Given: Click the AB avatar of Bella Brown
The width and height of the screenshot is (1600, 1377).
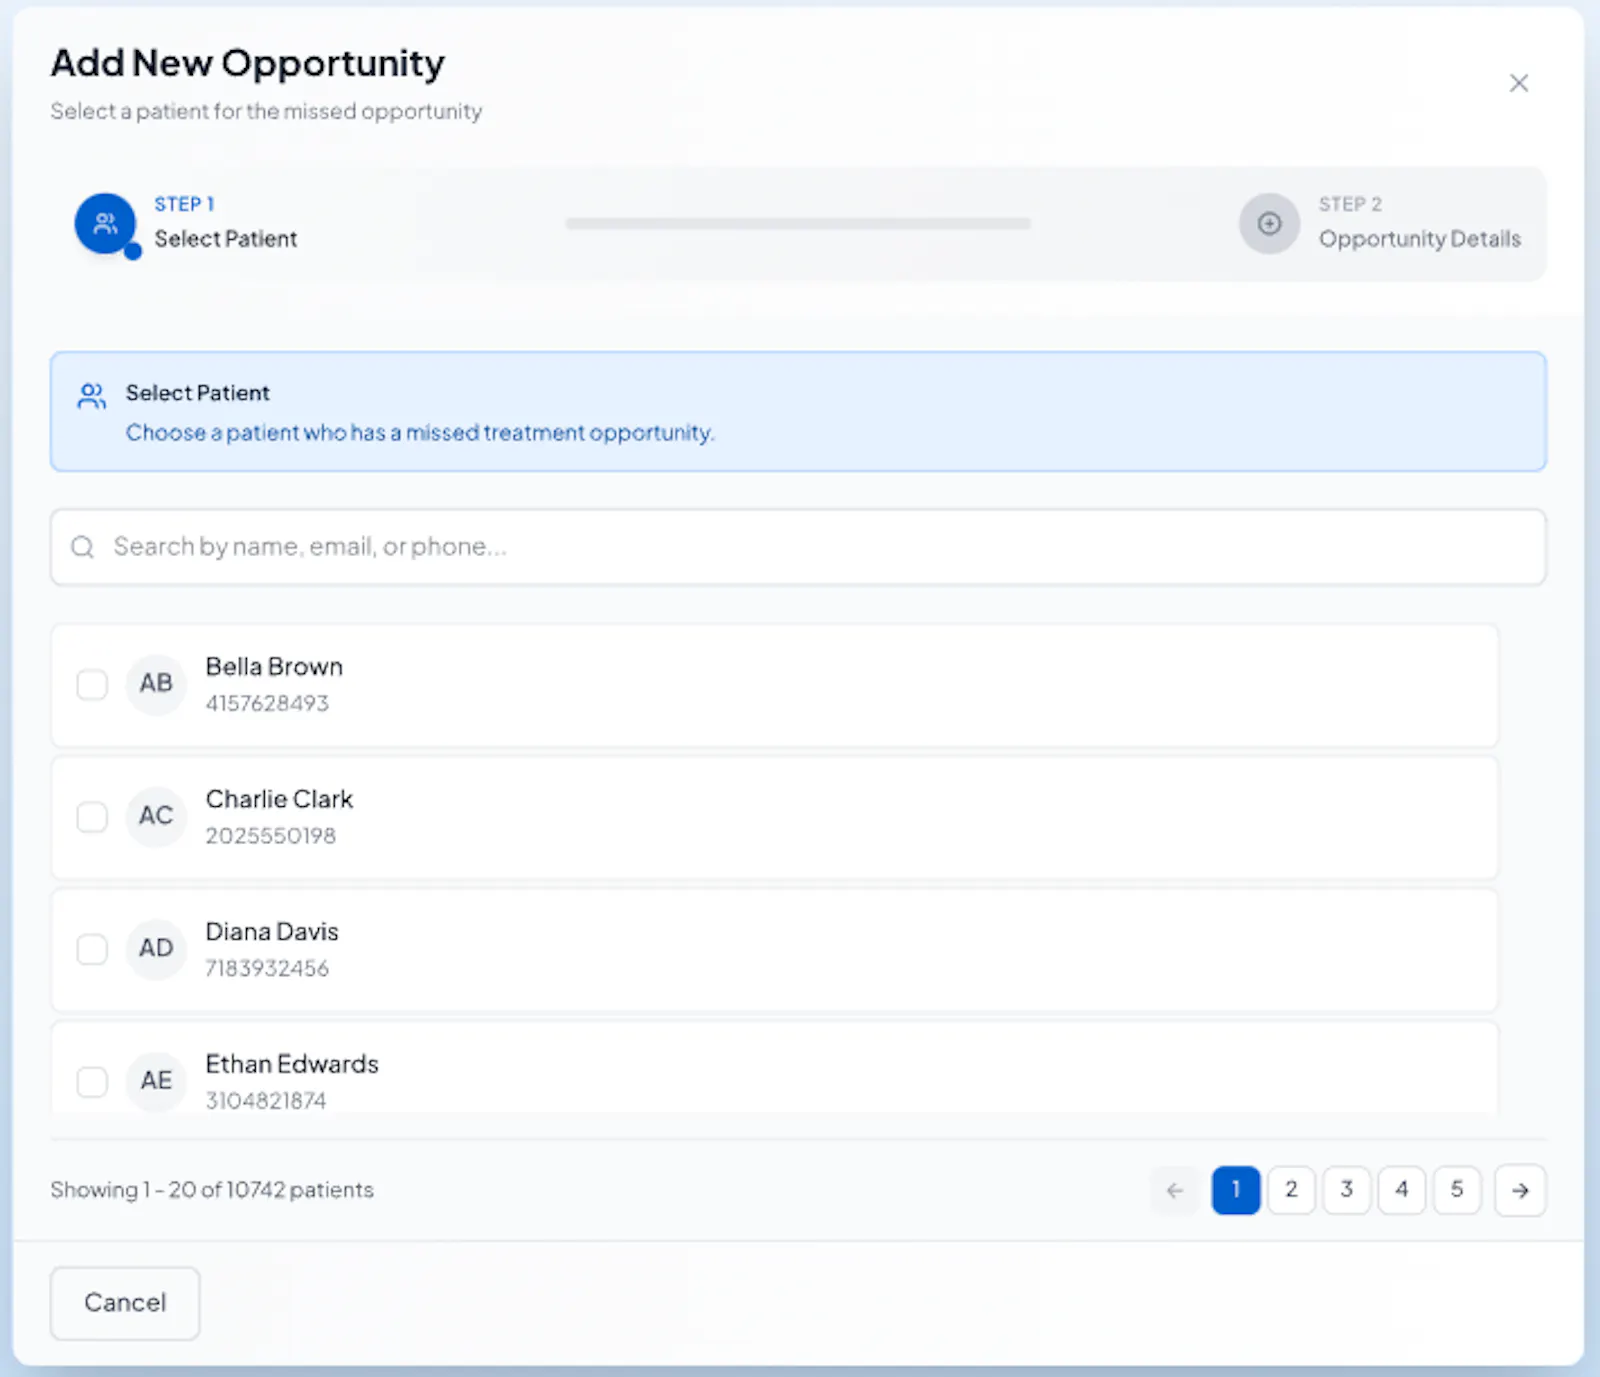Looking at the screenshot, I should [x=156, y=684].
